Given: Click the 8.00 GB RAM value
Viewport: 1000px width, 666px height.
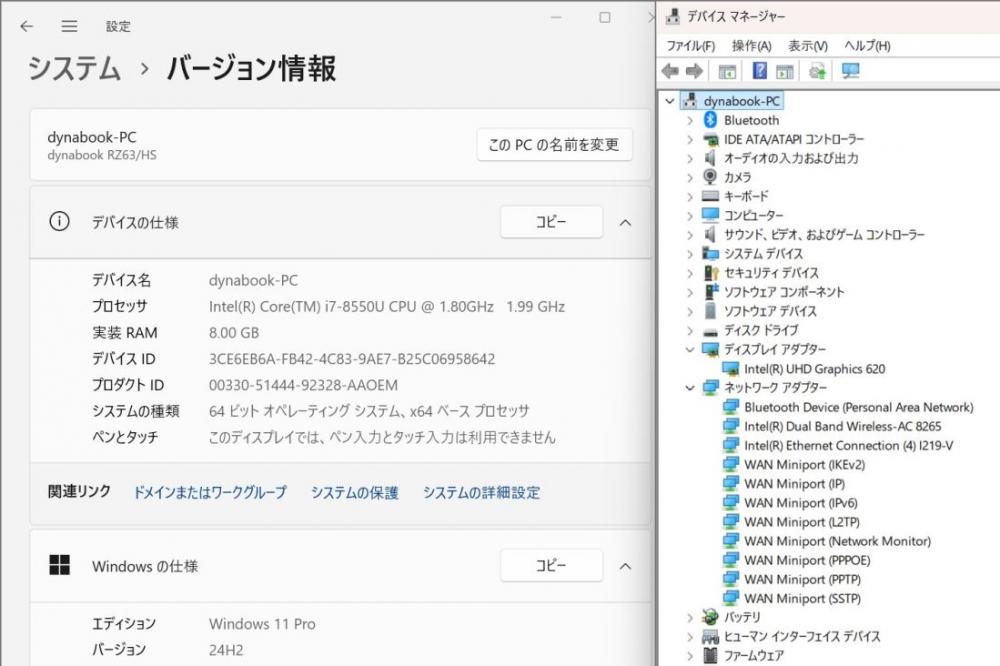Looking at the screenshot, I should point(234,332).
